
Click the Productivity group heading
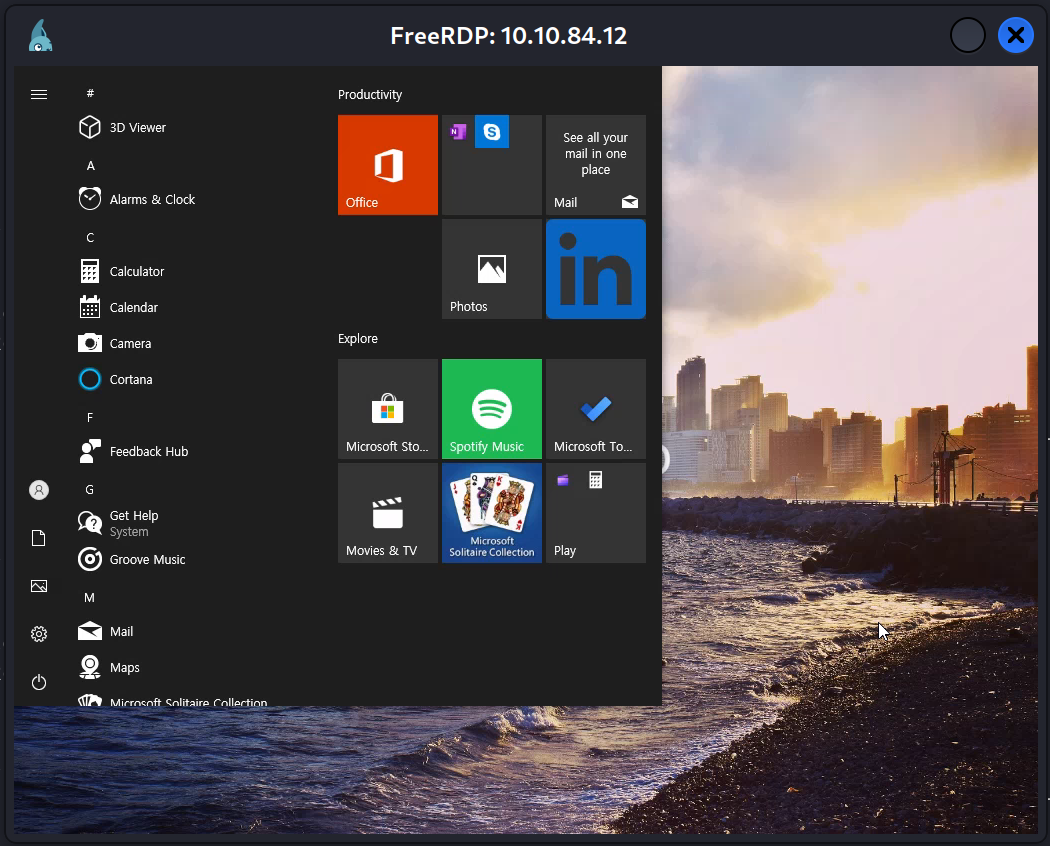(x=370, y=94)
